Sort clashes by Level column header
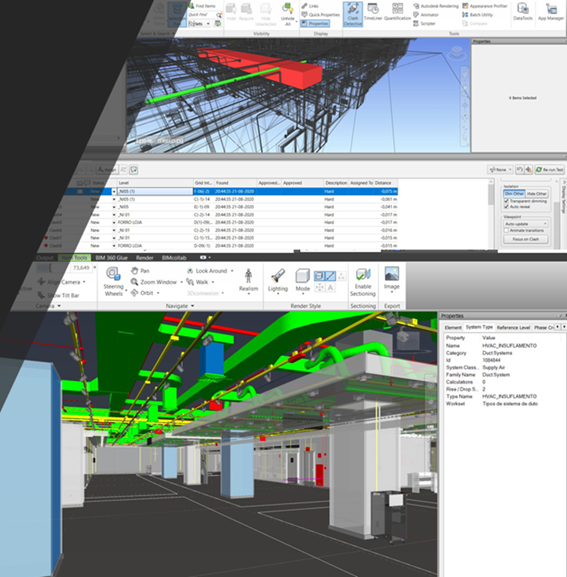 [x=155, y=183]
